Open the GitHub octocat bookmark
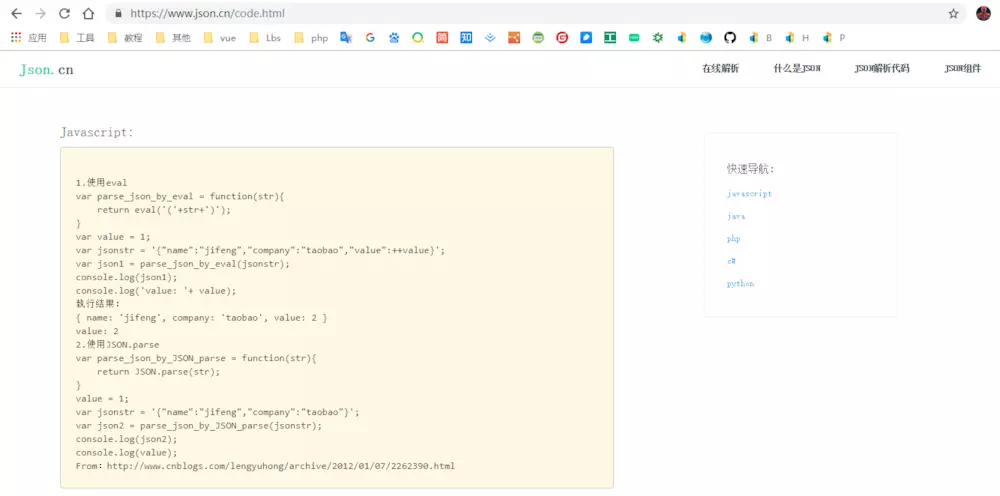This screenshot has width=1000, height=496. 730,38
